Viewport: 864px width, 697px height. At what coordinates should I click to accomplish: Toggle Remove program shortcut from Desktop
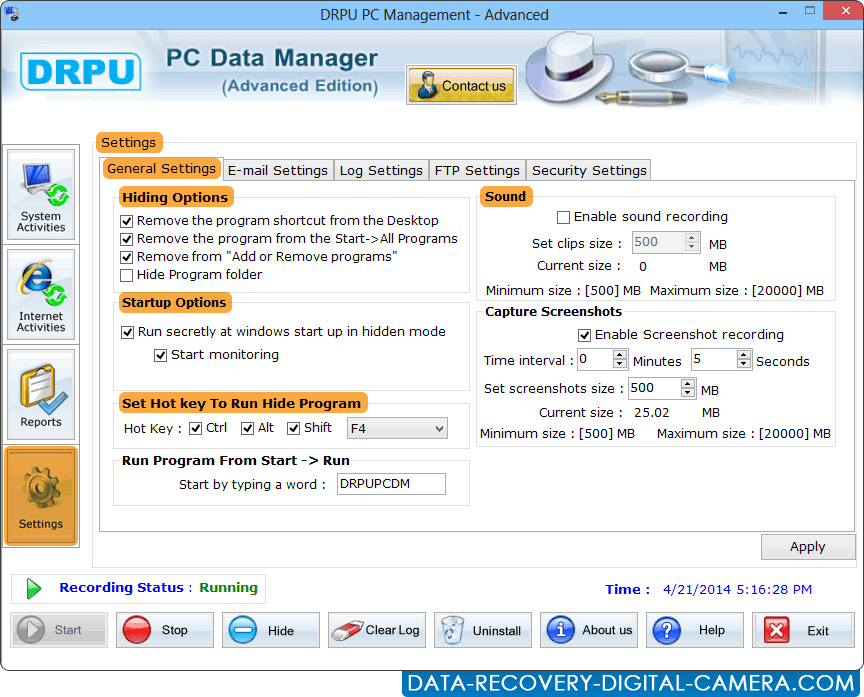click(127, 221)
